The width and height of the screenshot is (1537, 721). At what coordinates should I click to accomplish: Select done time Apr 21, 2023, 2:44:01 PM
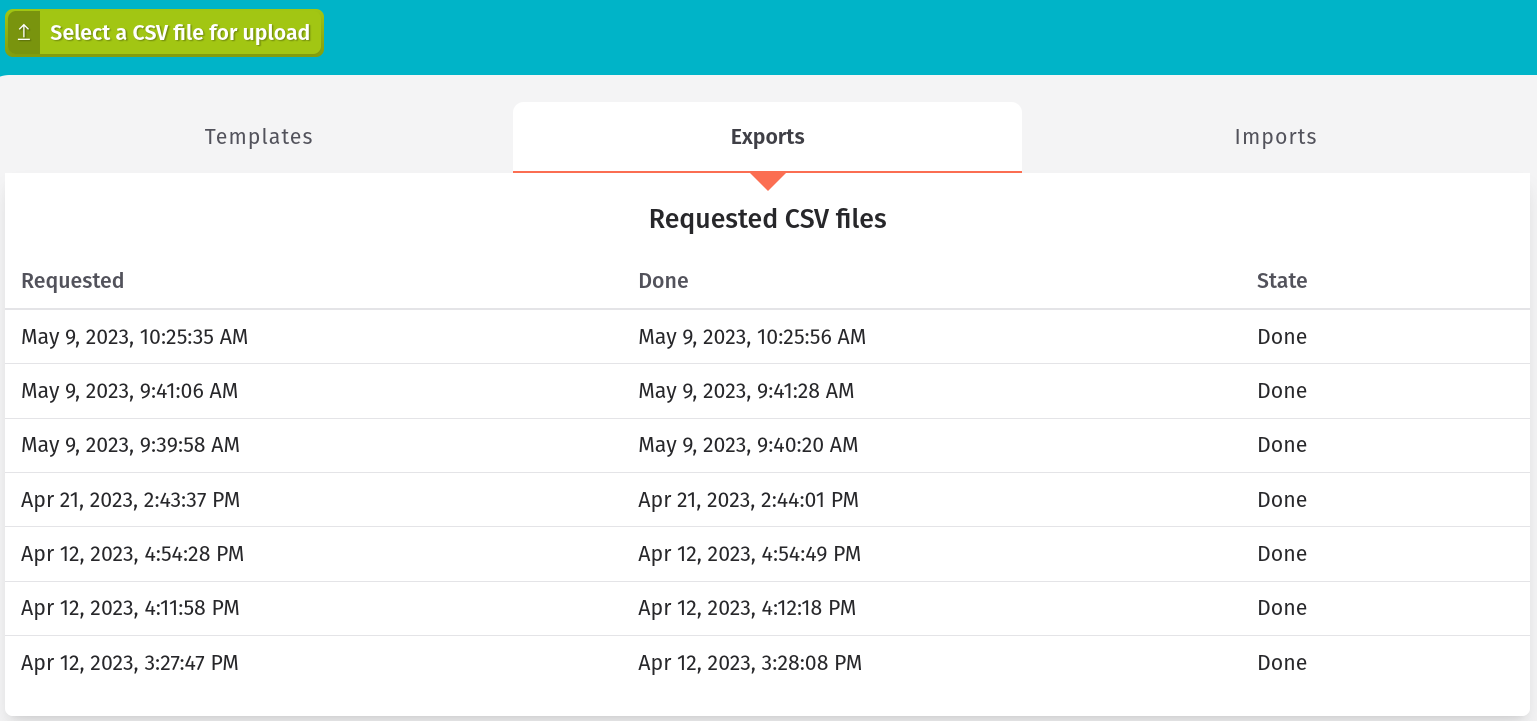click(749, 500)
